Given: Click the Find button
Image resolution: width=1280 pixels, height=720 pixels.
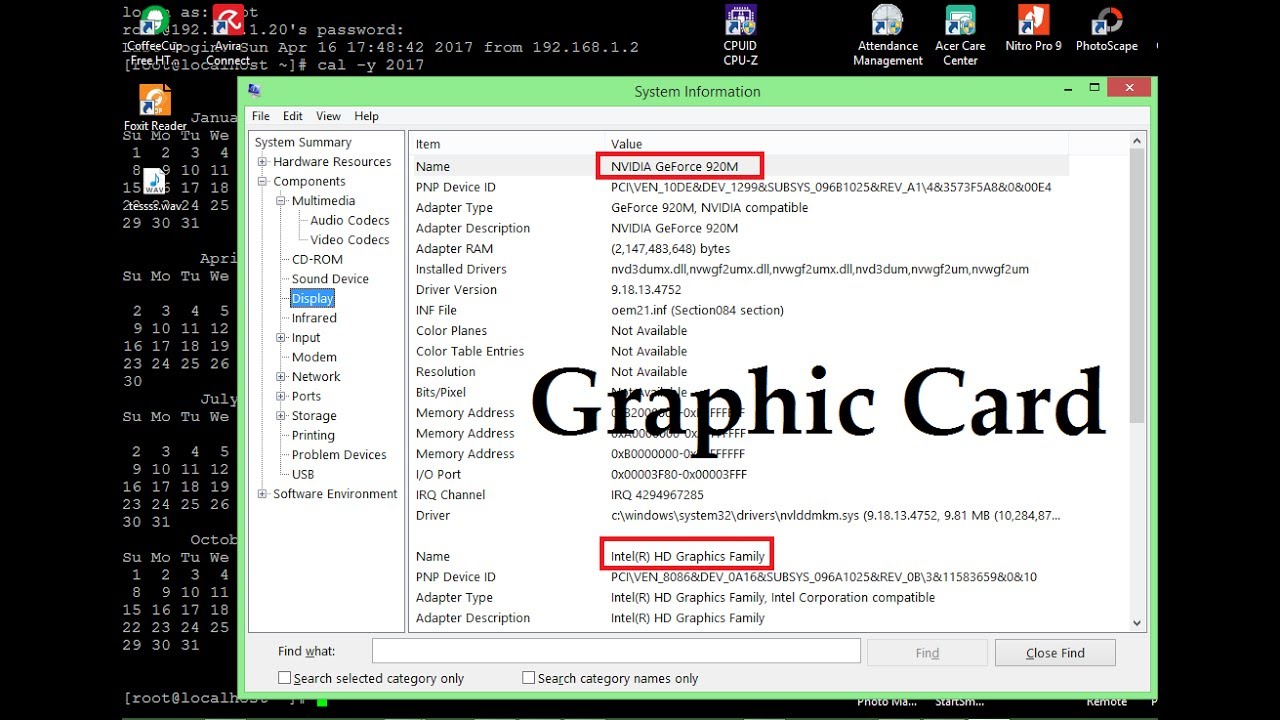Looking at the screenshot, I should pyautogui.click(x=927, y=653).
